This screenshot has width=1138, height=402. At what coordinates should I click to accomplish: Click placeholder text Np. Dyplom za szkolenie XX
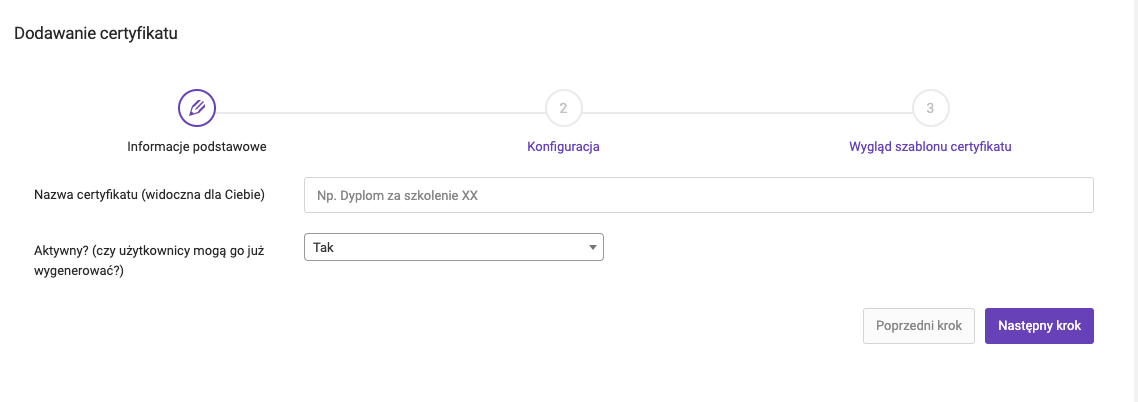[x=397, y=195]
